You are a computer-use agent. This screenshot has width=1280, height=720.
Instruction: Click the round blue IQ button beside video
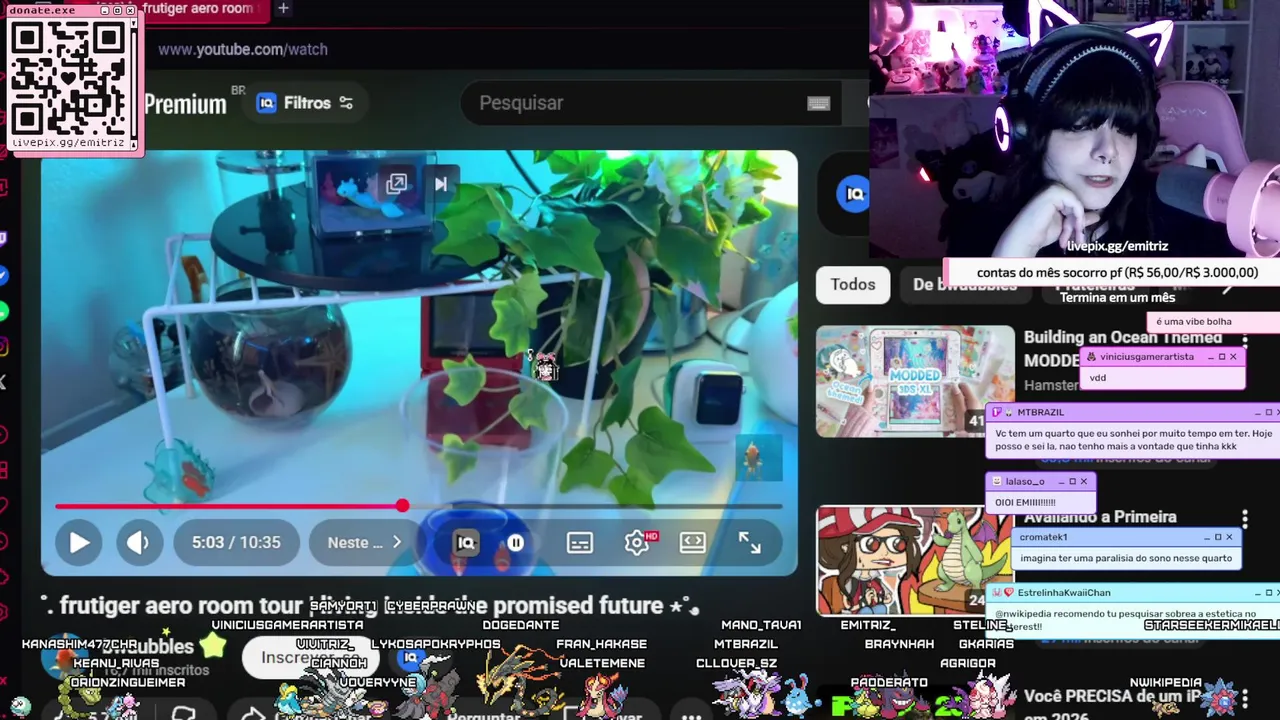click(855, 194)
